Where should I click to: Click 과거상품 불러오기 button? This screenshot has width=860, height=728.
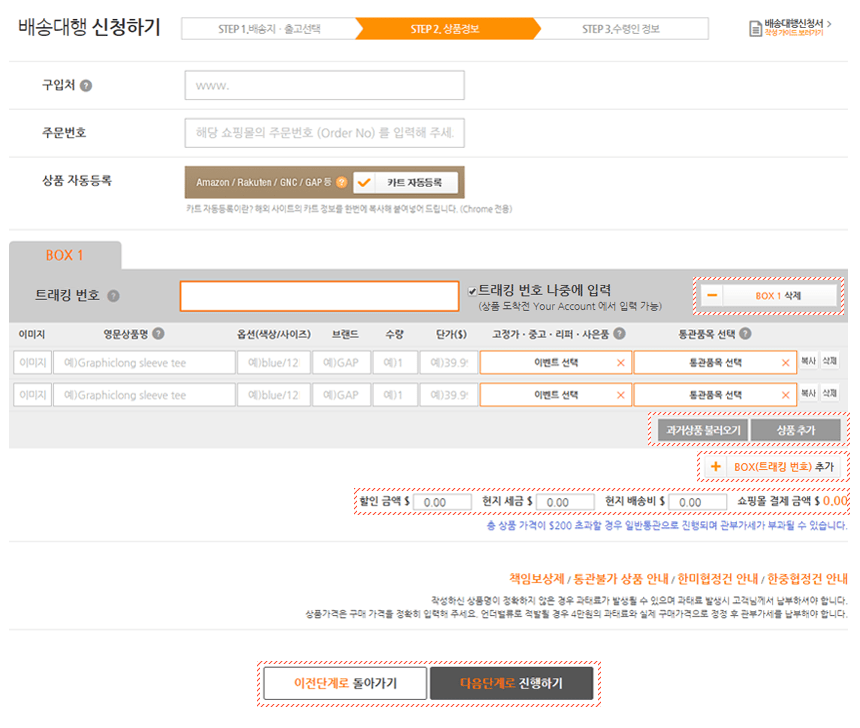(704, 430)
